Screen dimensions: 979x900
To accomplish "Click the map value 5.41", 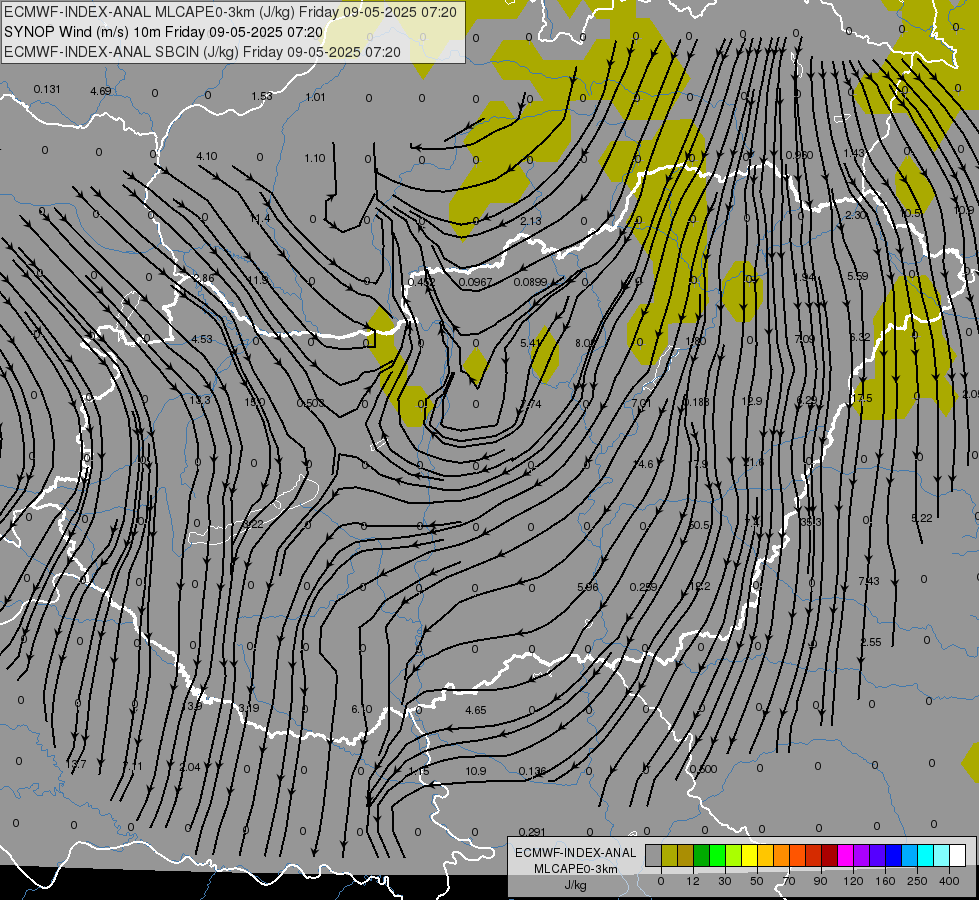I will [x=530, y=343].
